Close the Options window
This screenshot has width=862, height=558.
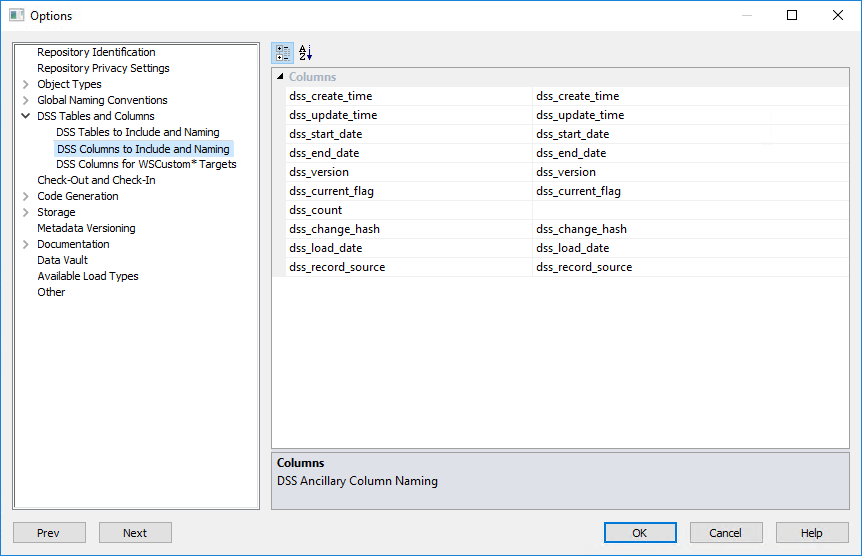(838, 15)
